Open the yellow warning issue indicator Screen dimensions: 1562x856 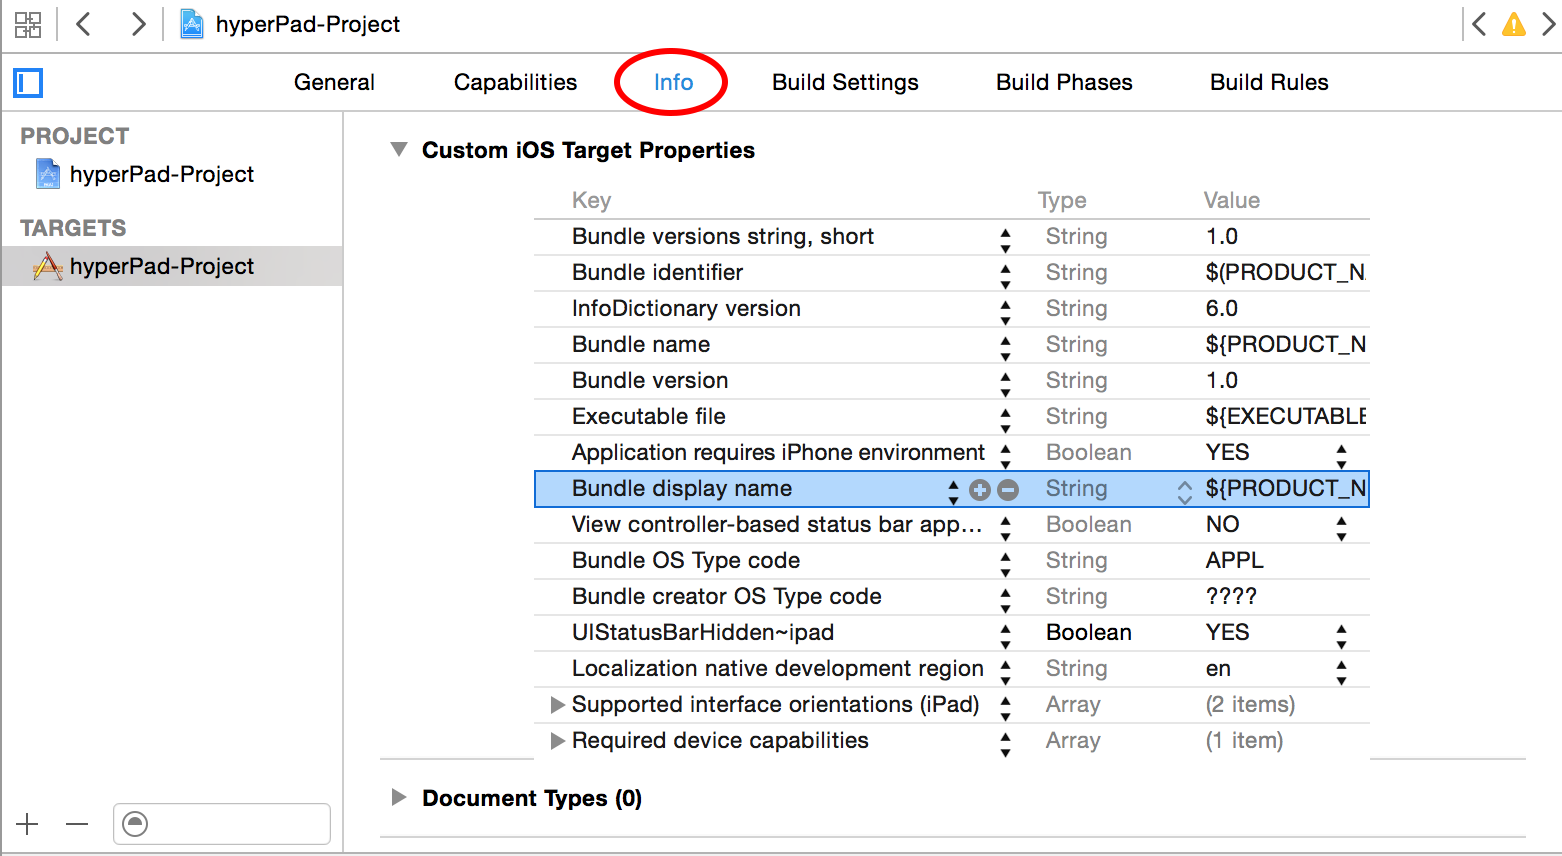pos(1514,24)
